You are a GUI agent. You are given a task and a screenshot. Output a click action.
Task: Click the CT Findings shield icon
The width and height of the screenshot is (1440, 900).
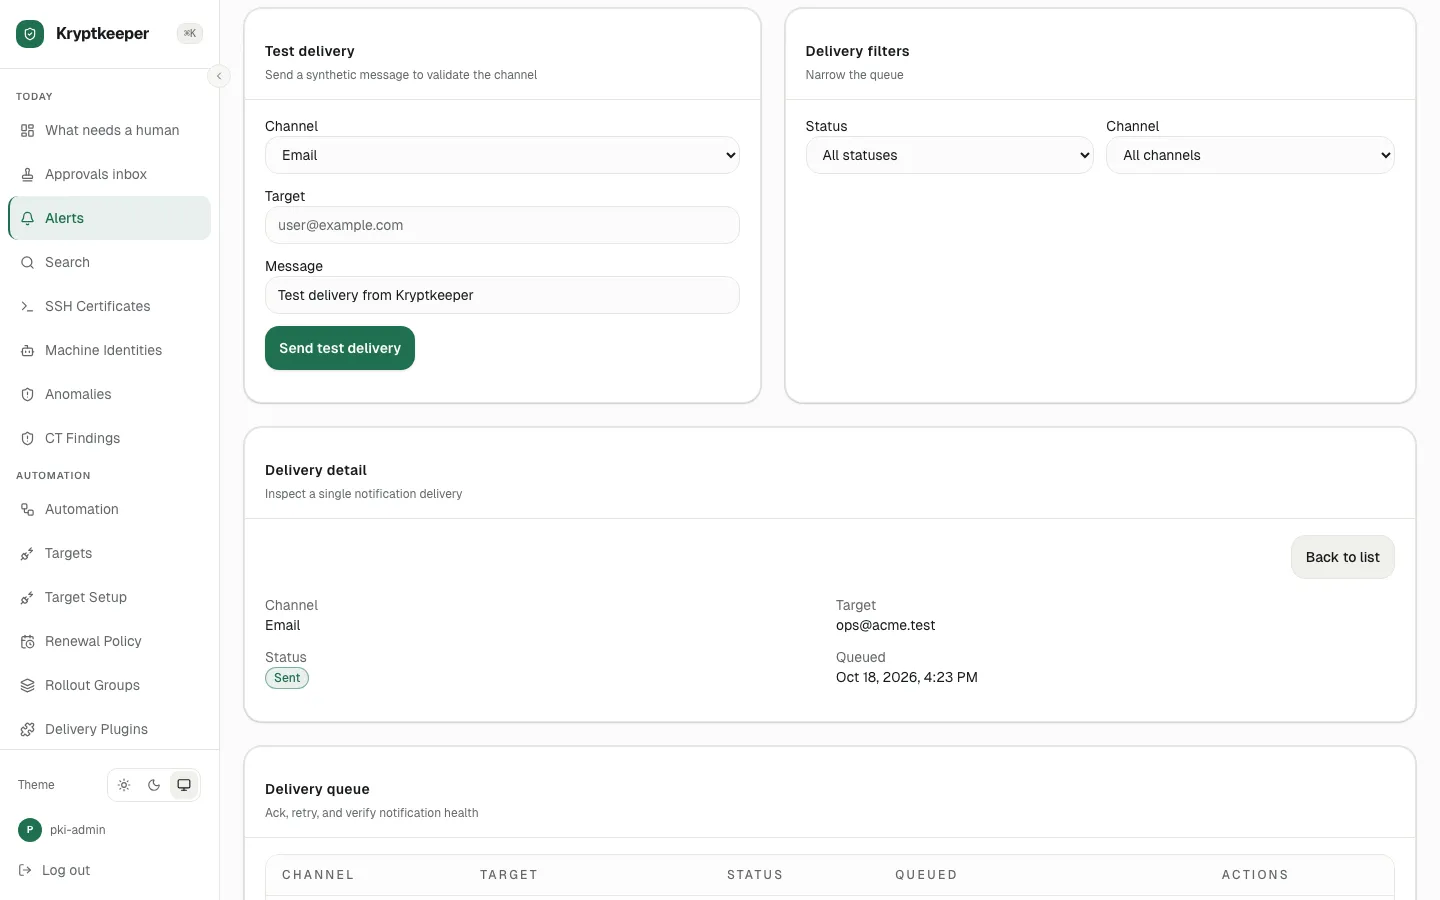click(27, 439)
